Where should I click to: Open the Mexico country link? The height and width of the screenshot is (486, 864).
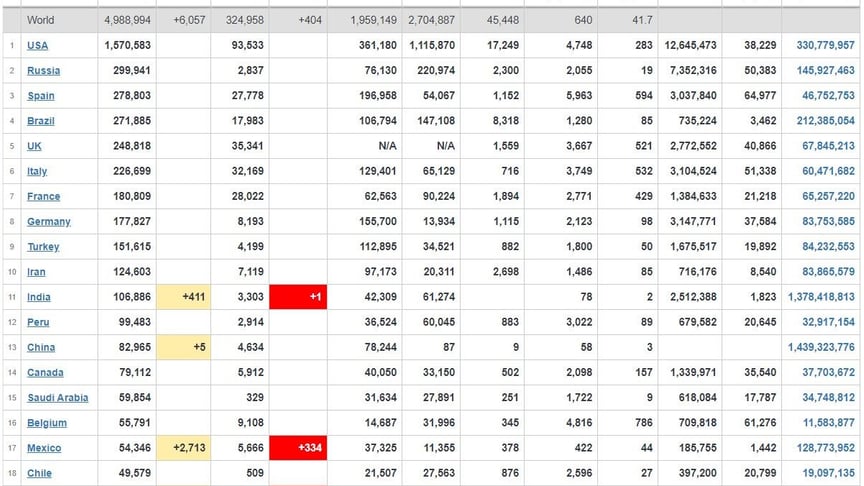[44, 448]
